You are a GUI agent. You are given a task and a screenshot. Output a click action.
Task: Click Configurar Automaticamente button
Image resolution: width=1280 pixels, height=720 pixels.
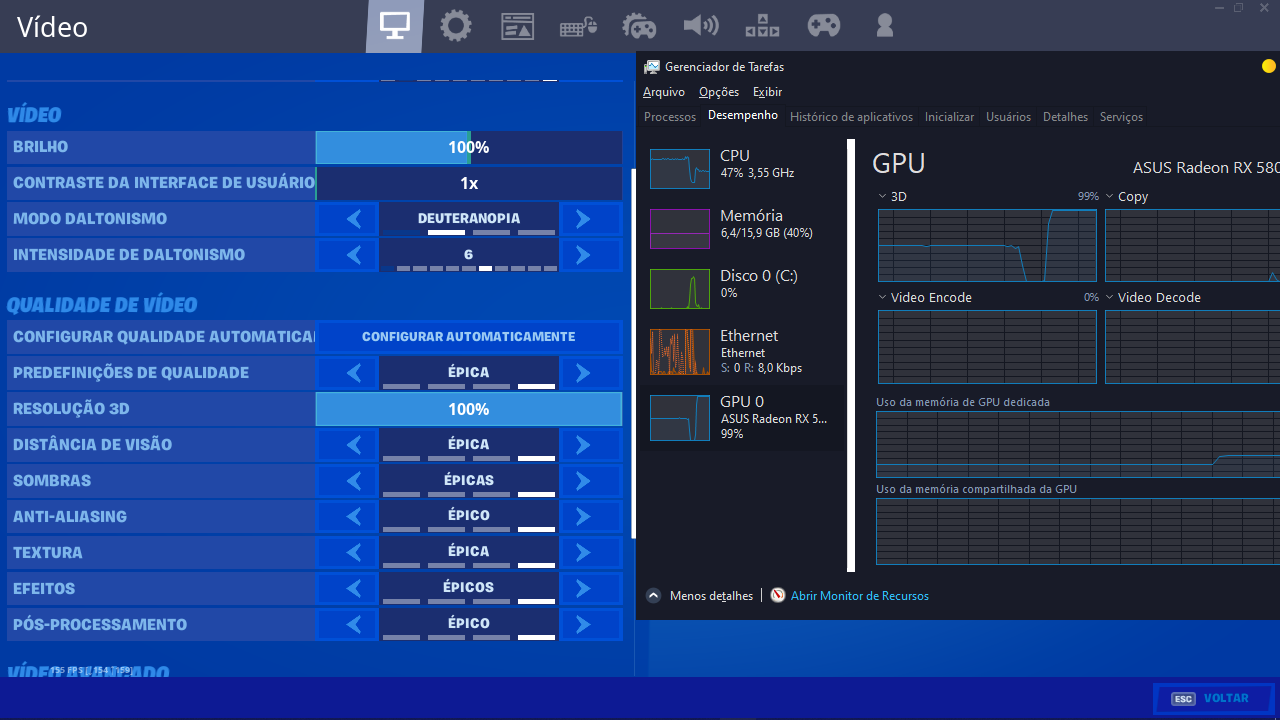[469, 337]
